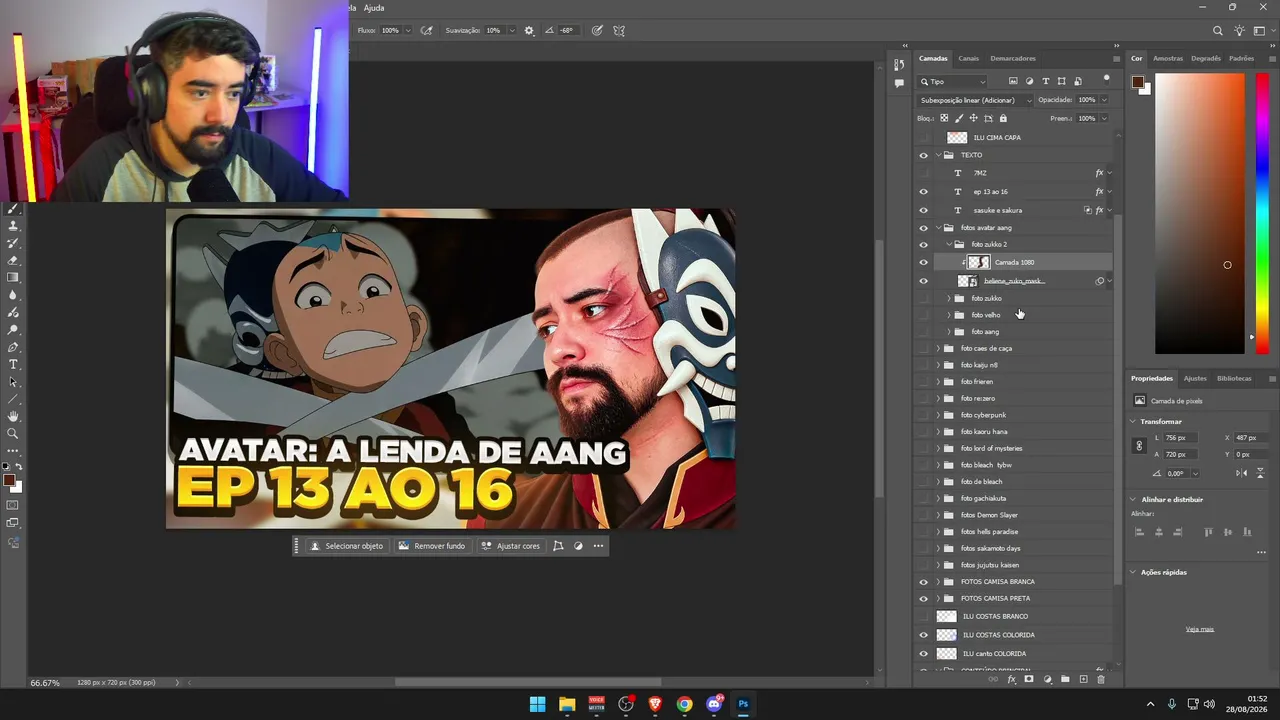Collapse the 'foto zukko 2' group

tap(949, 245)
